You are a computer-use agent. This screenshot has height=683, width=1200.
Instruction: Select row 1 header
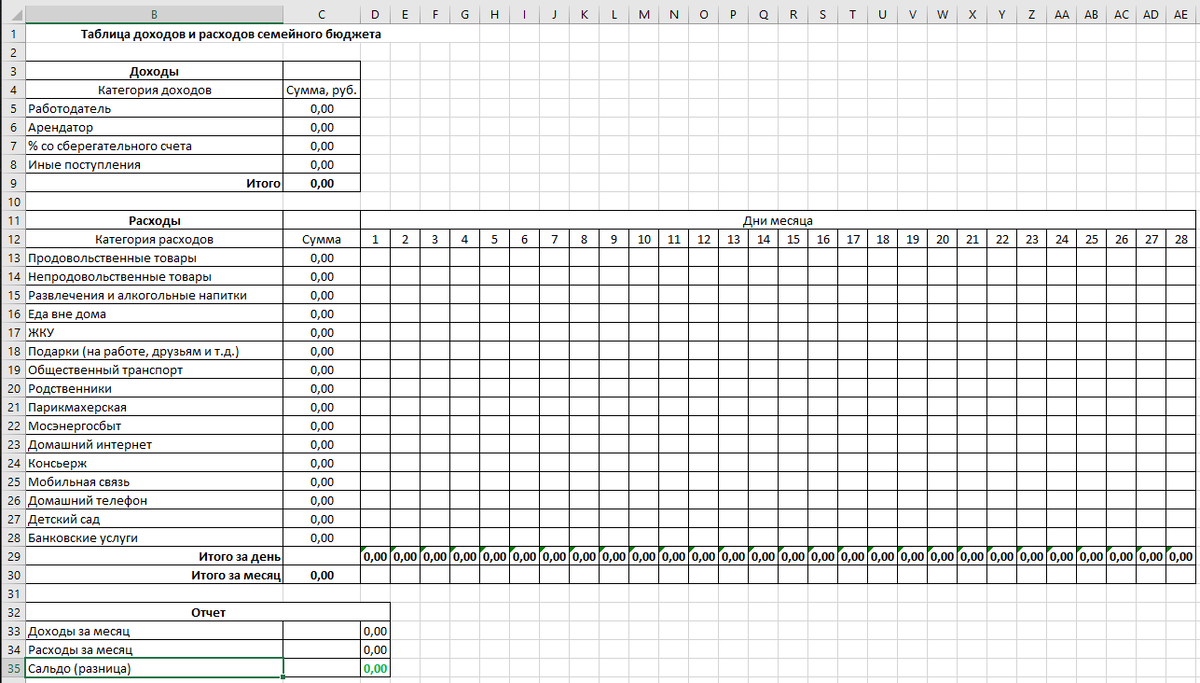pyautogui.click(x=12, y=33)
